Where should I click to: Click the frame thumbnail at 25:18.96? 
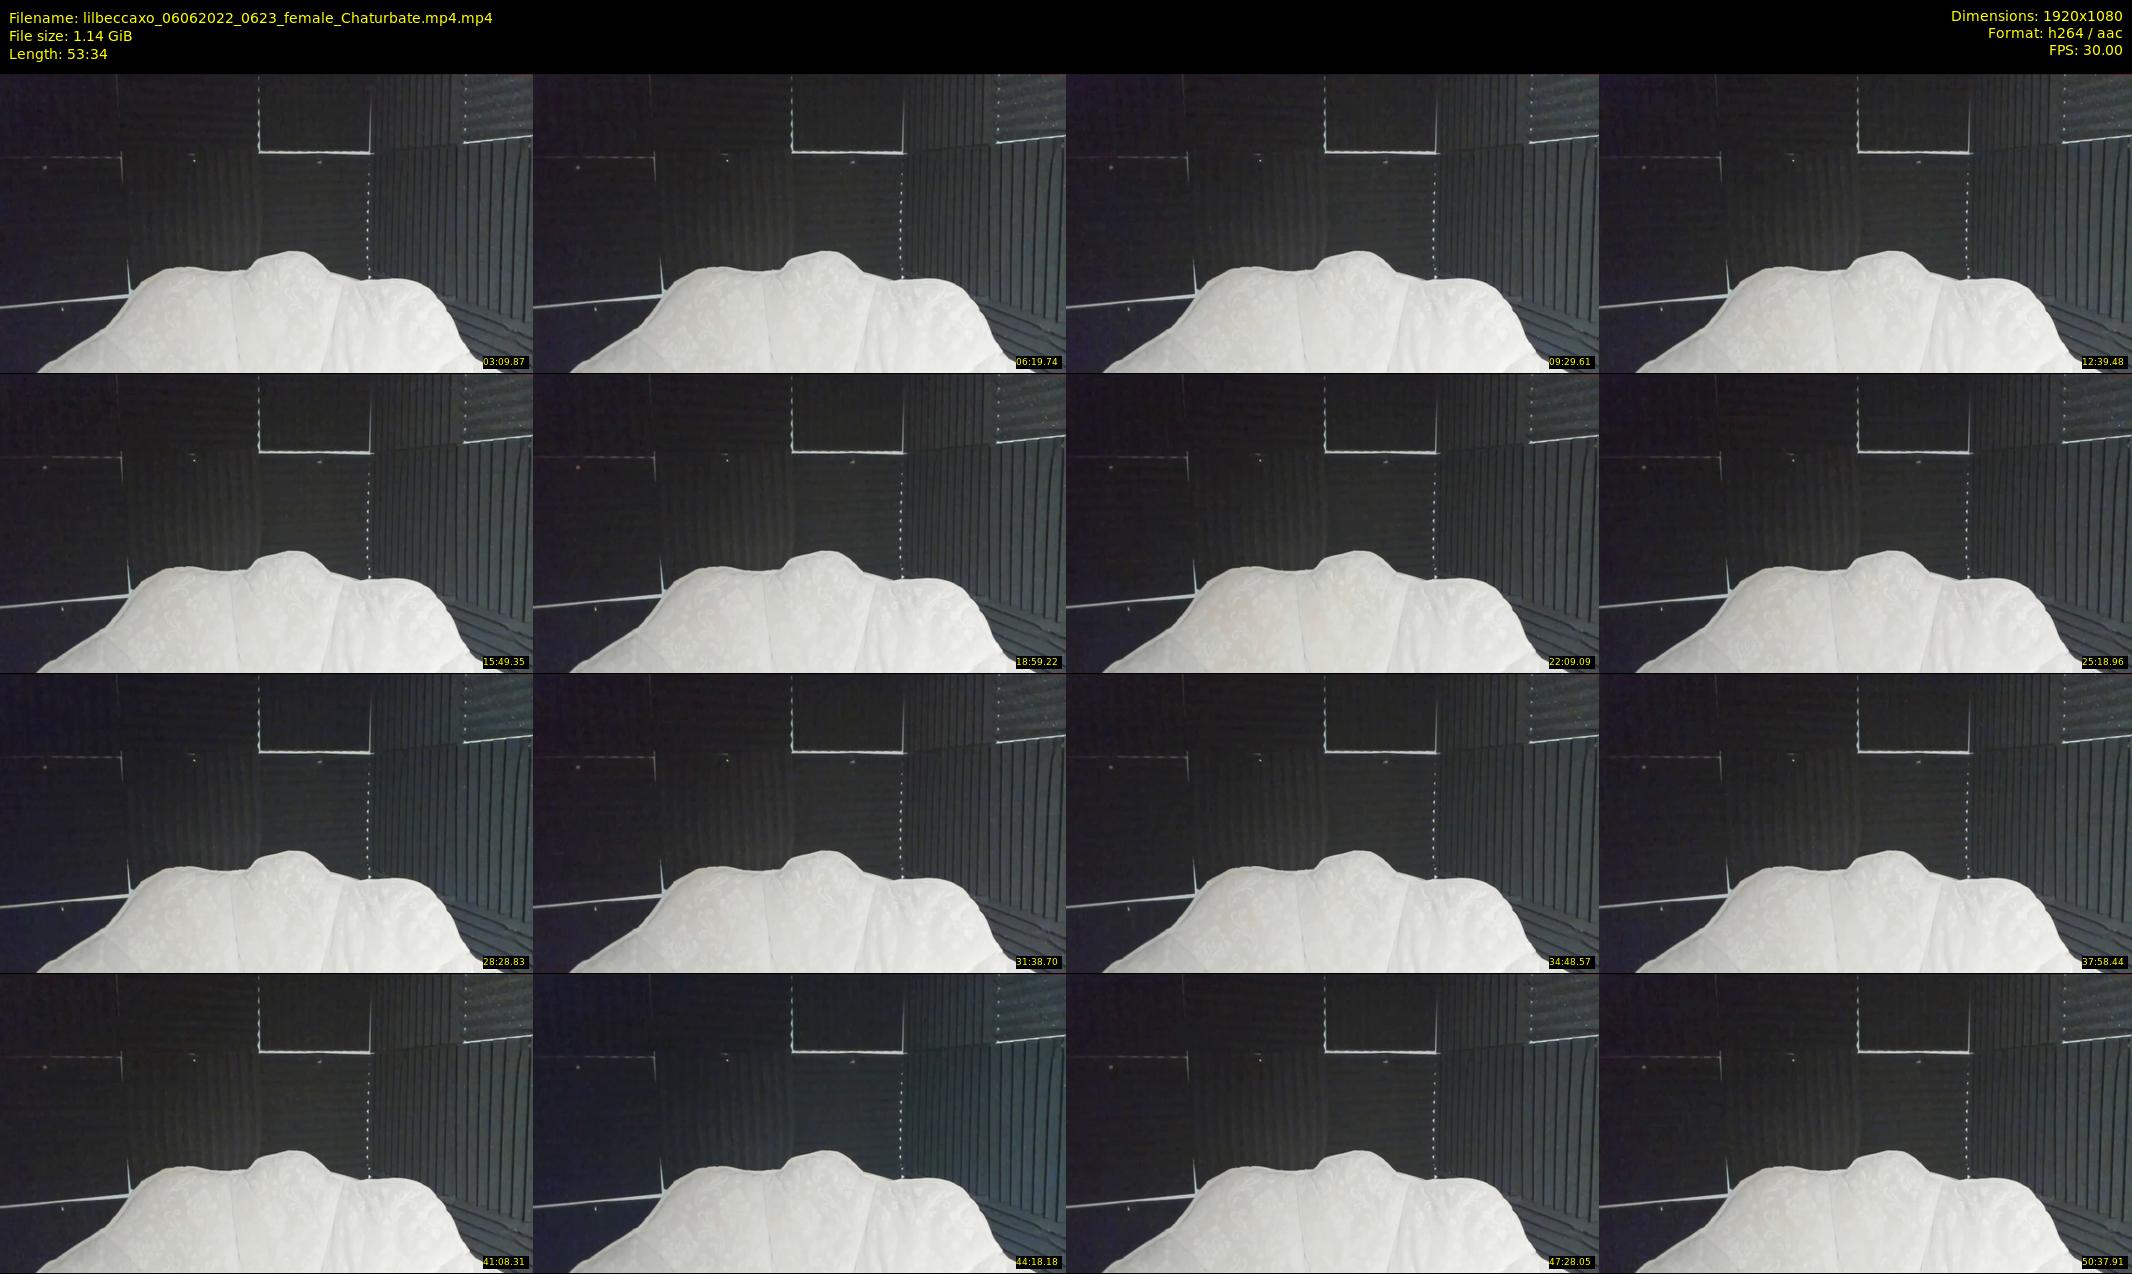[1866, 523]
